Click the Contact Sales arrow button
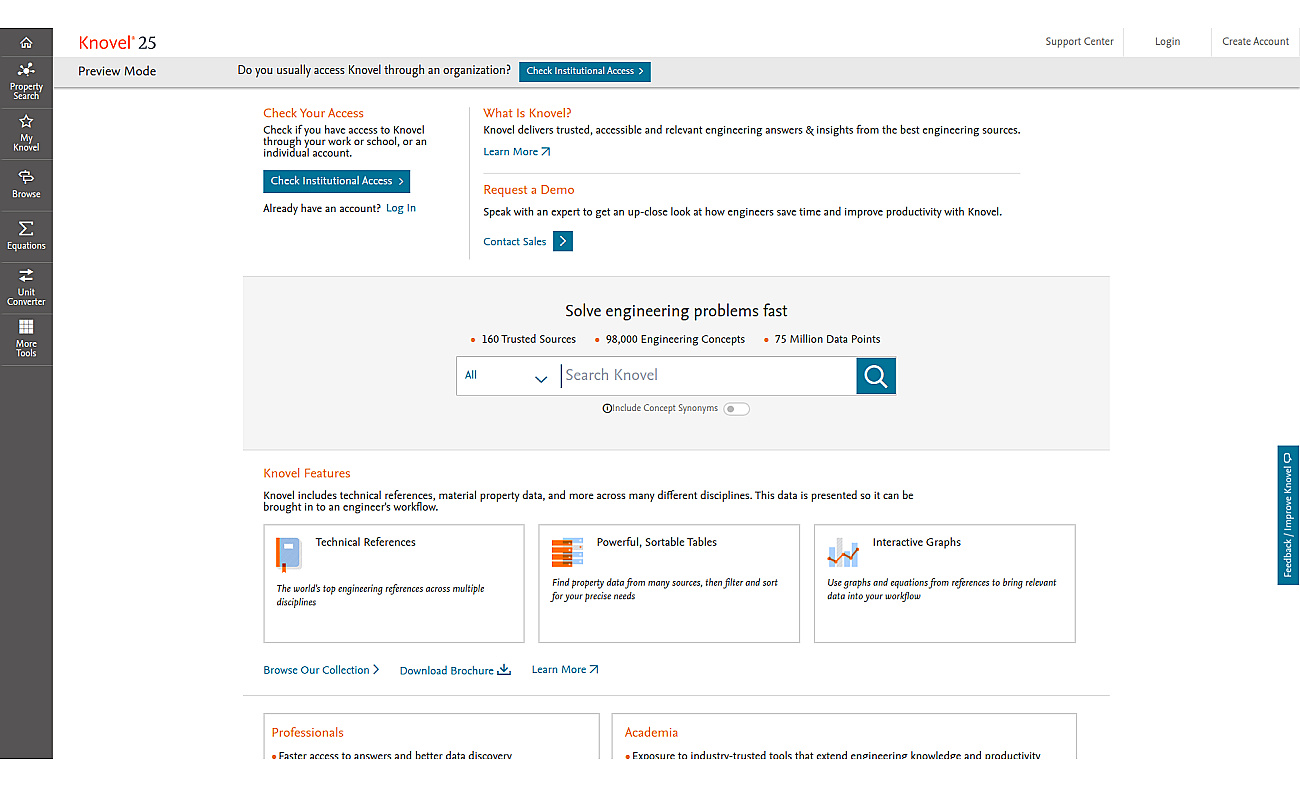The image size is (1300, 788). [x=563, y=241]
